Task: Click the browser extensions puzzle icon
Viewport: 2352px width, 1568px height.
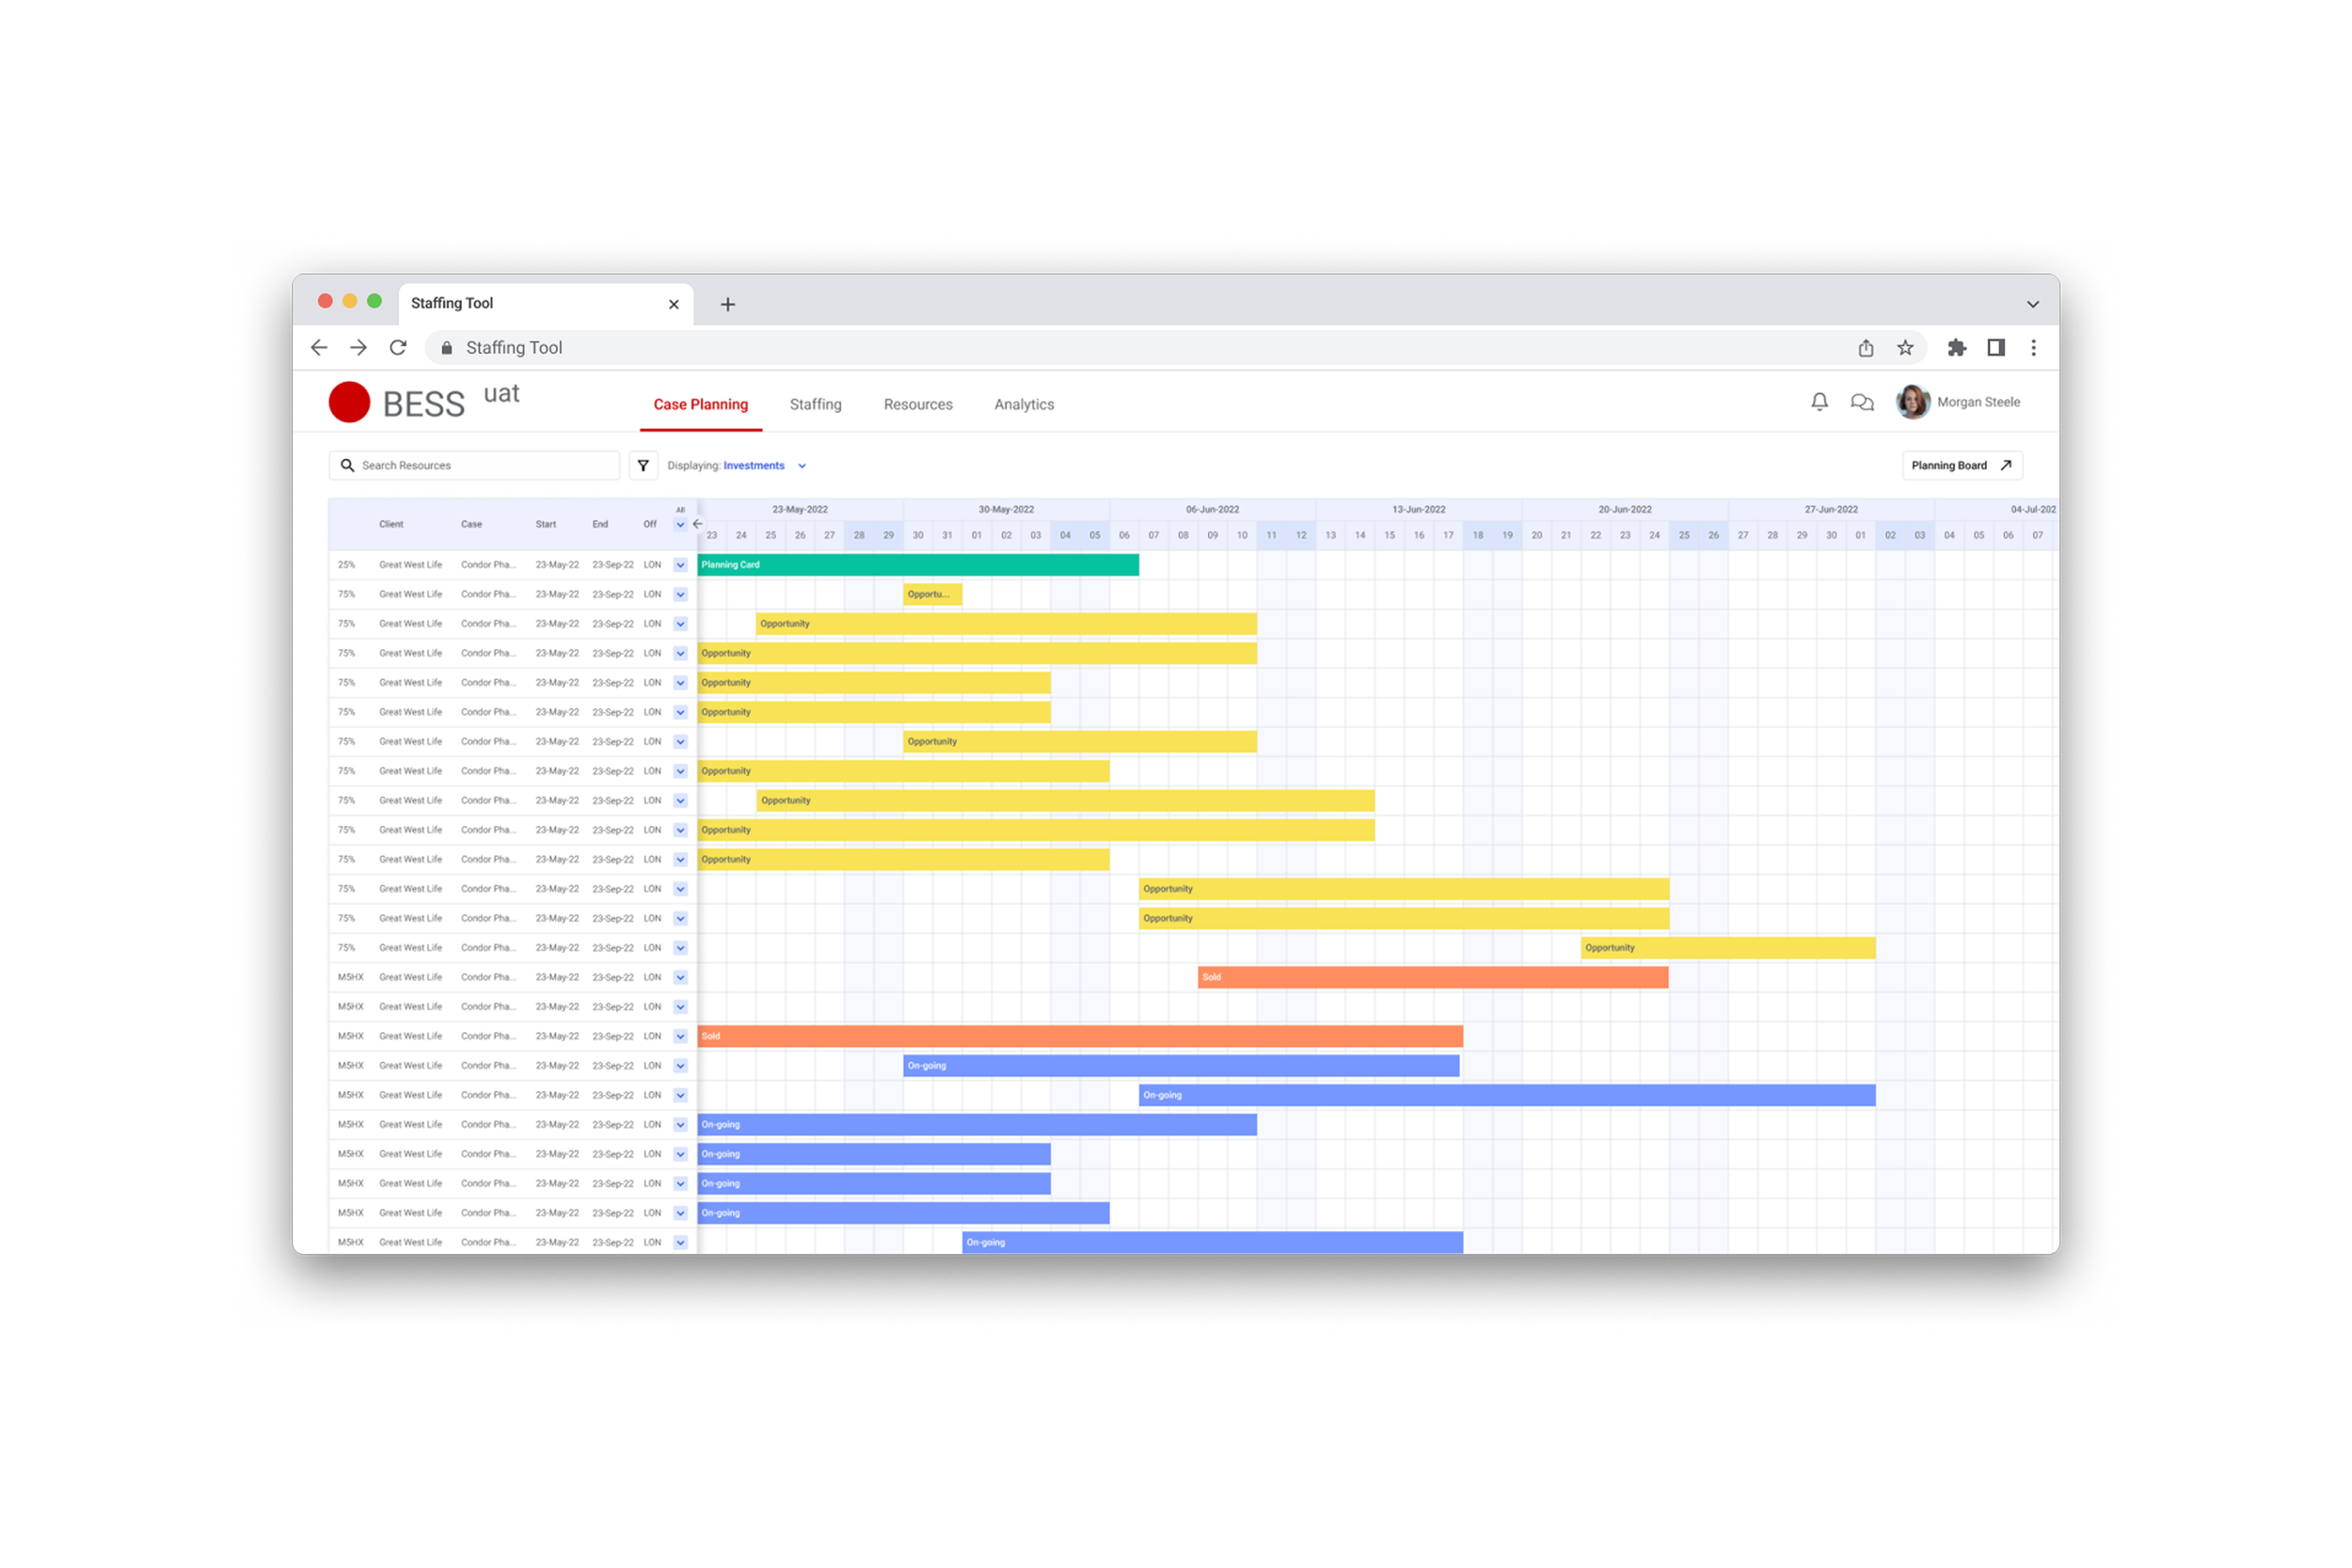Action: pyautogui.click(x=1956, y=348)
